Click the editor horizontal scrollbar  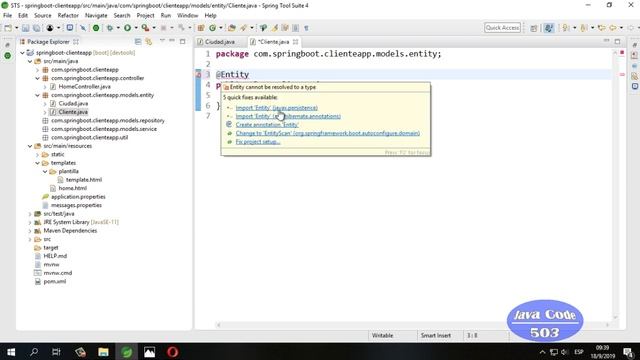coord(412,325)
